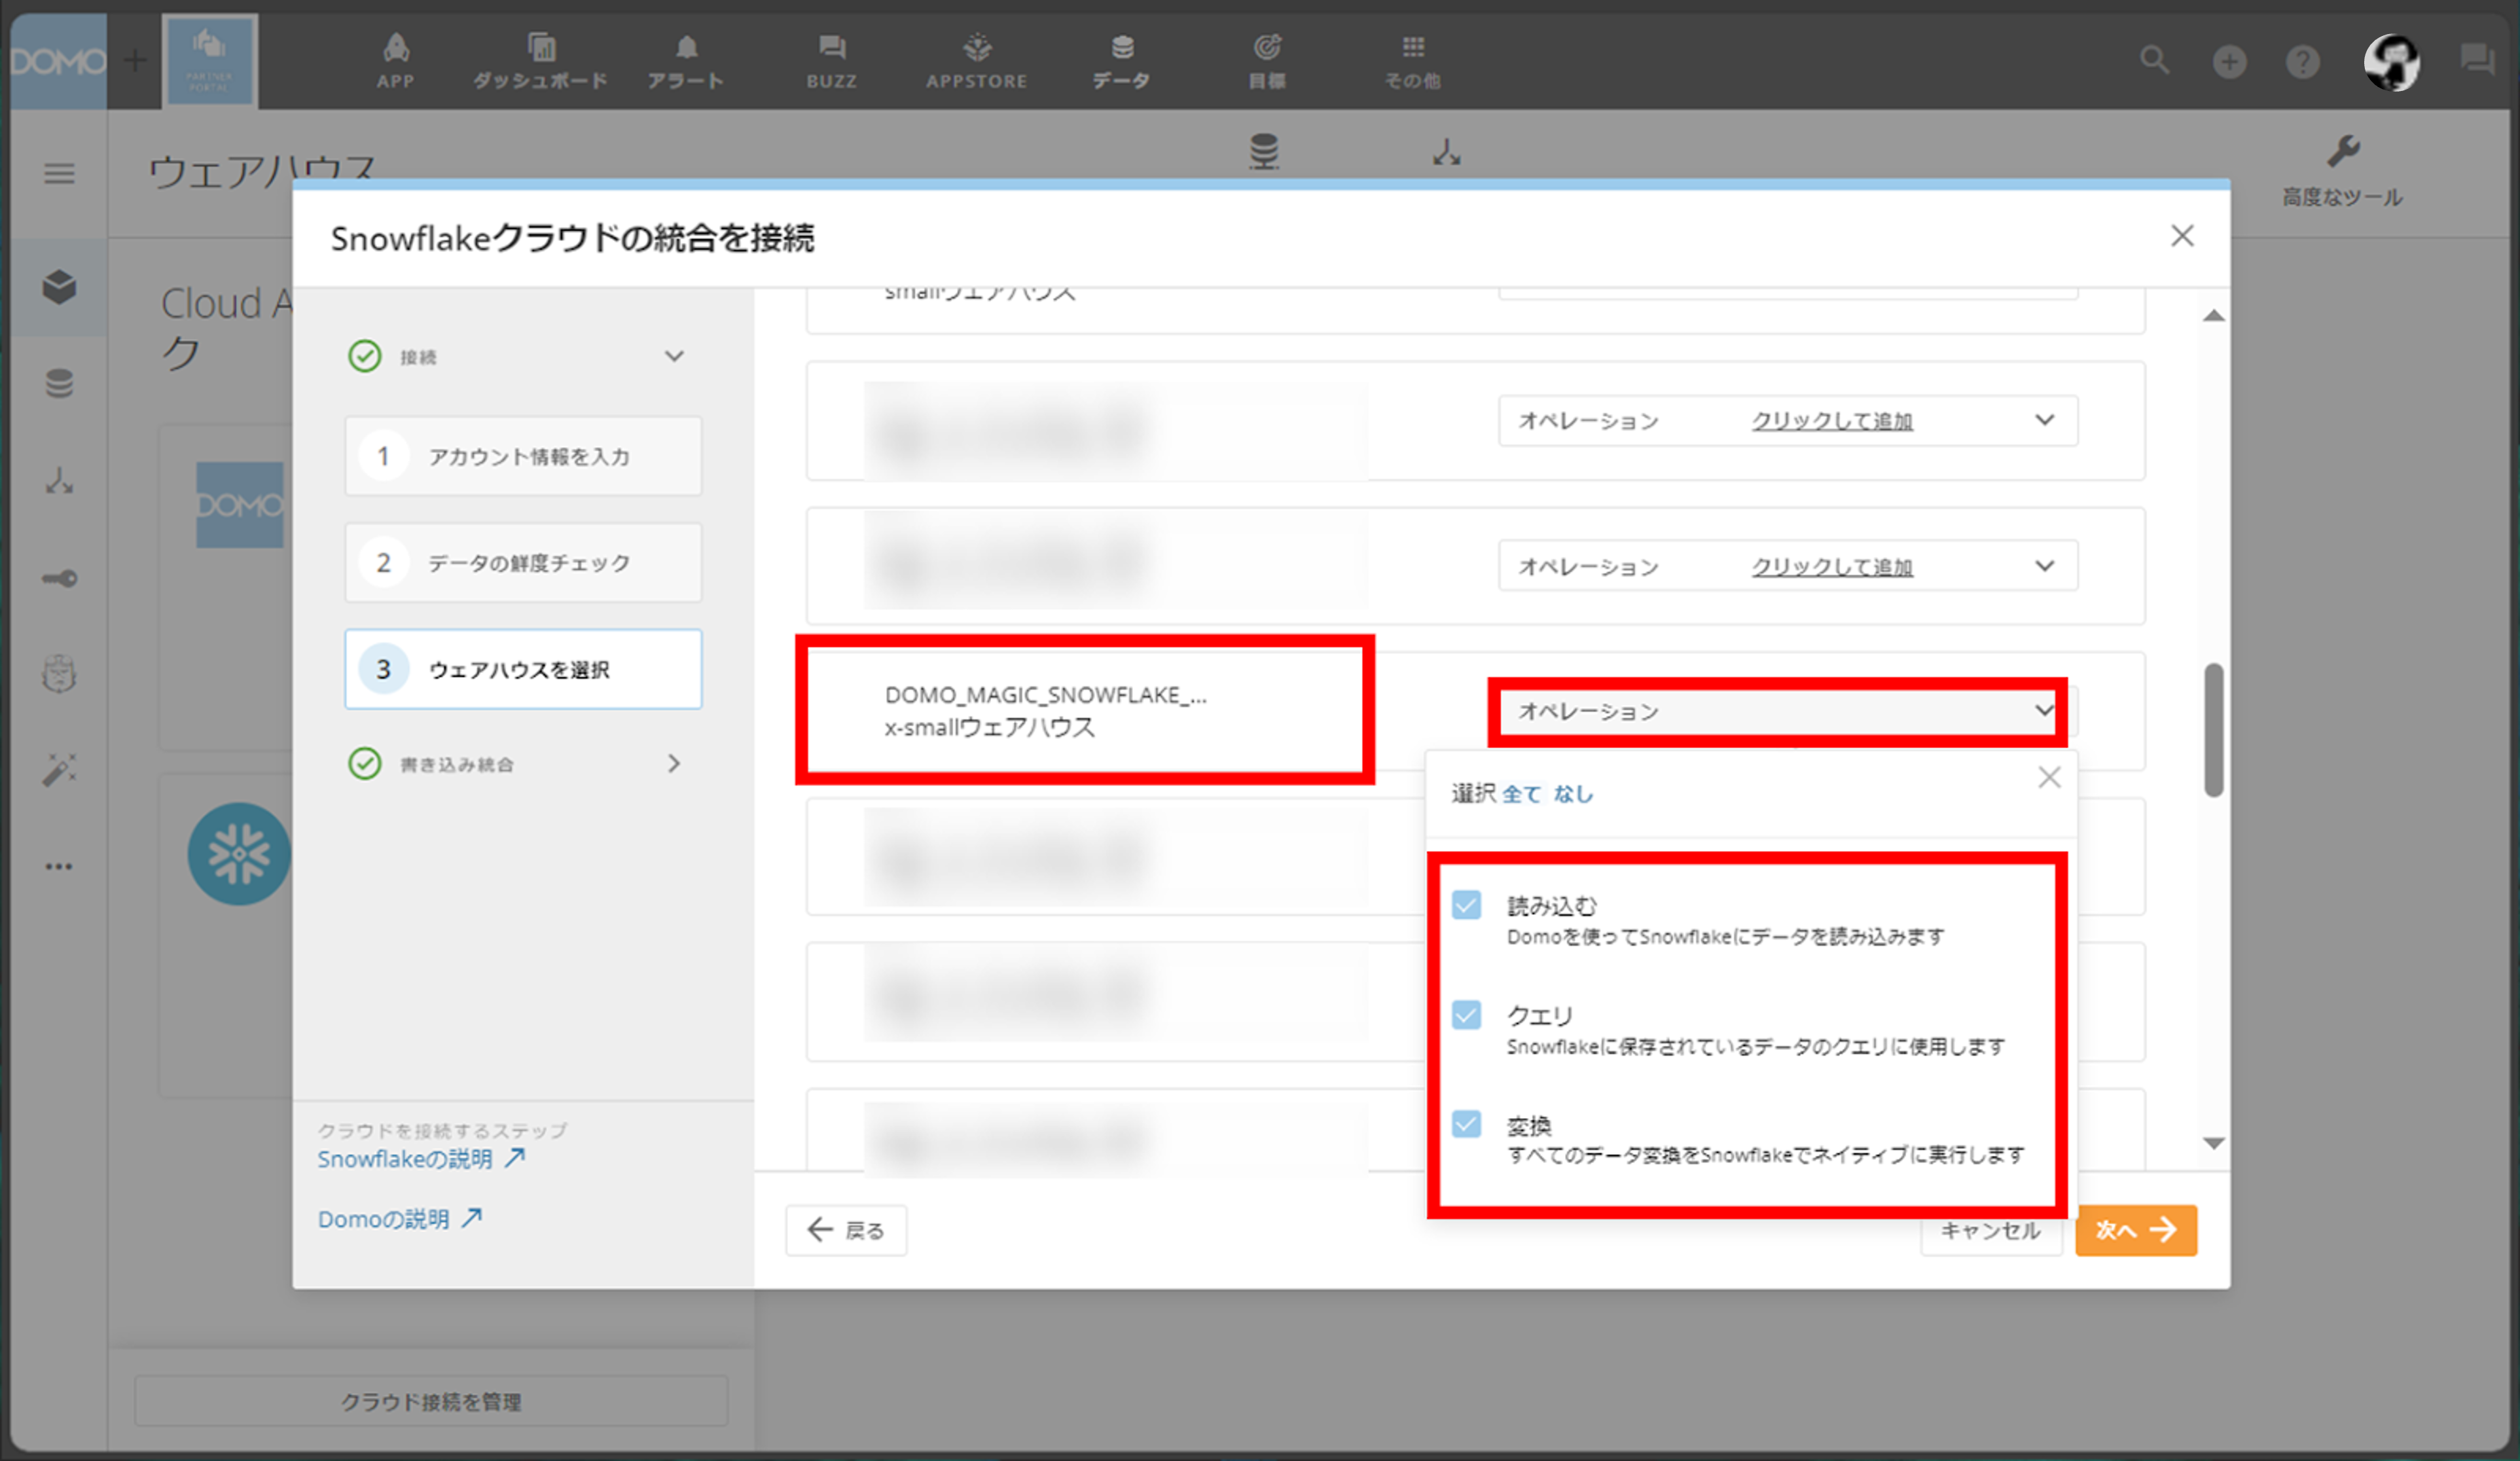Click the orange 次へ button
The width and height of the screenshot is (2520, 1461).
[x=2136, y=1230]
